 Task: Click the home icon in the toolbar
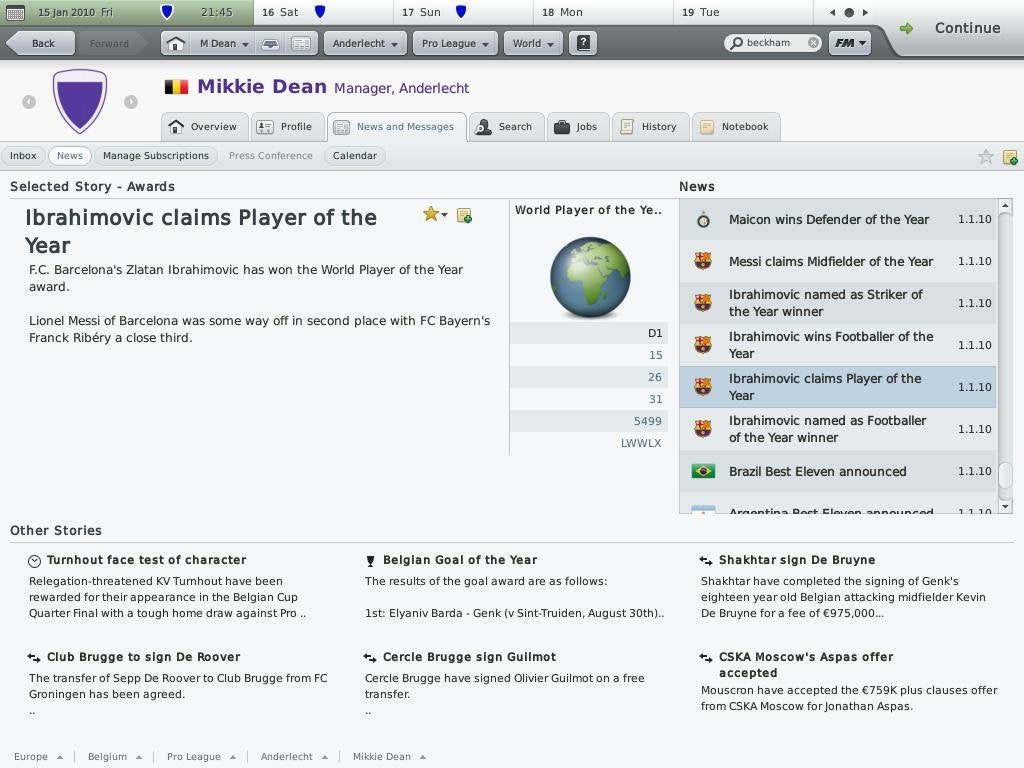click(x=175, y=44)
